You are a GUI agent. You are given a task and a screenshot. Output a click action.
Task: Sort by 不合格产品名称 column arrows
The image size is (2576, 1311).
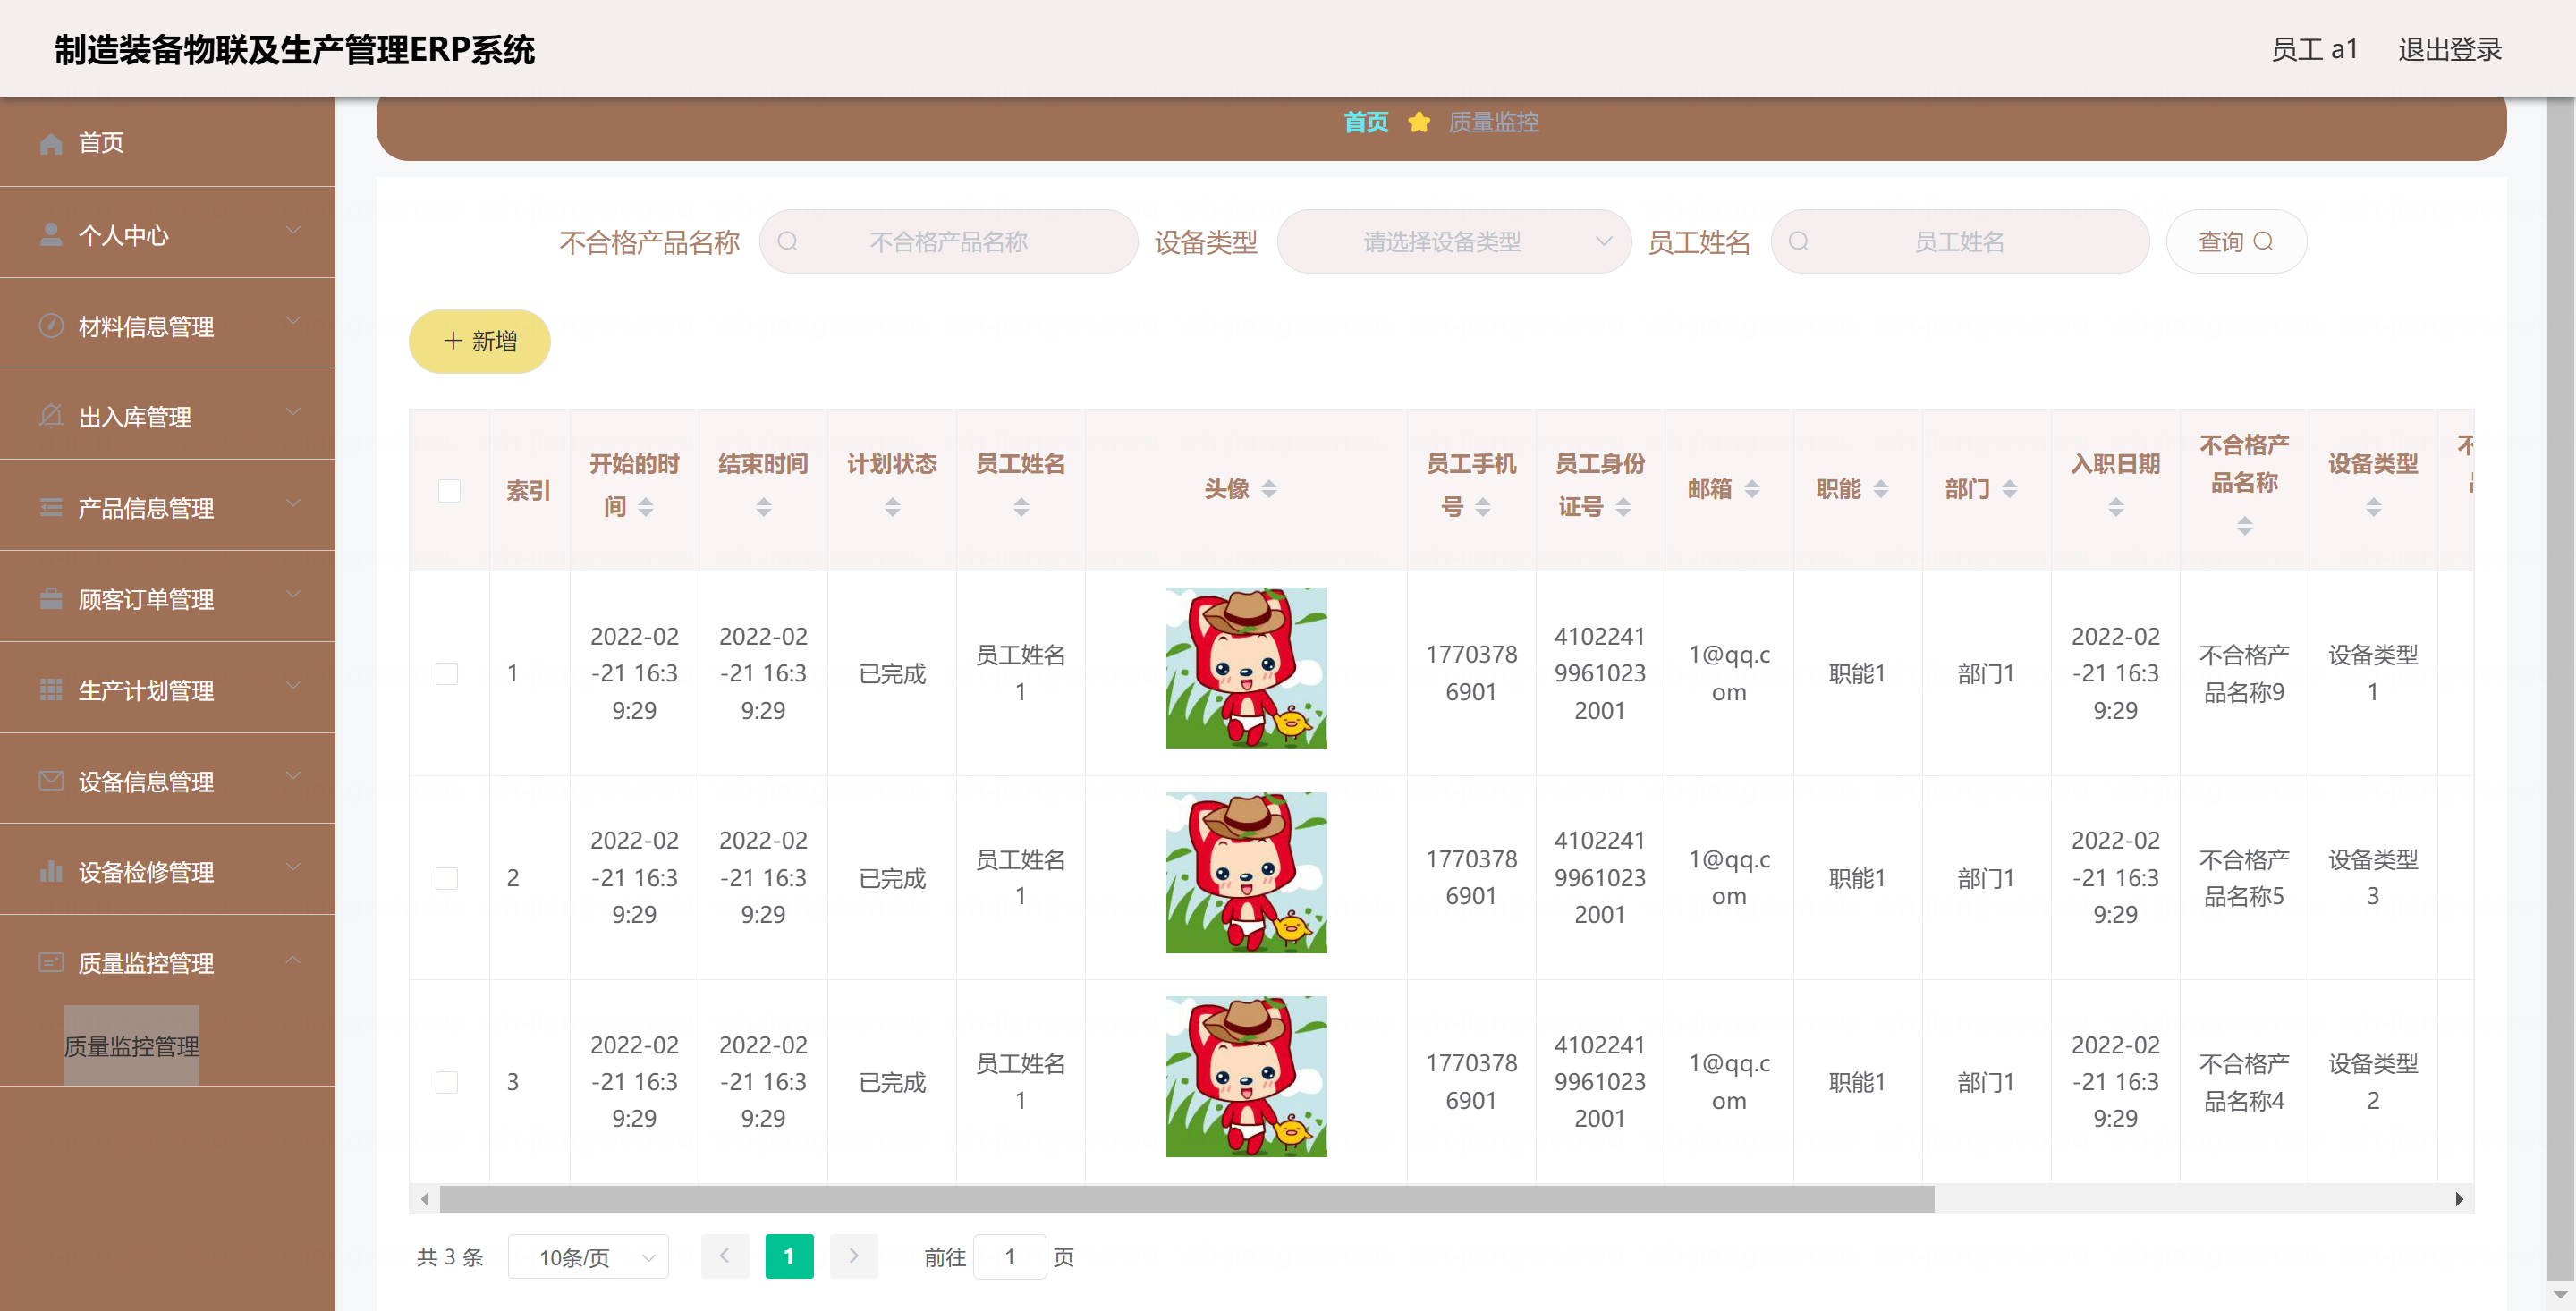[2245, 526]
